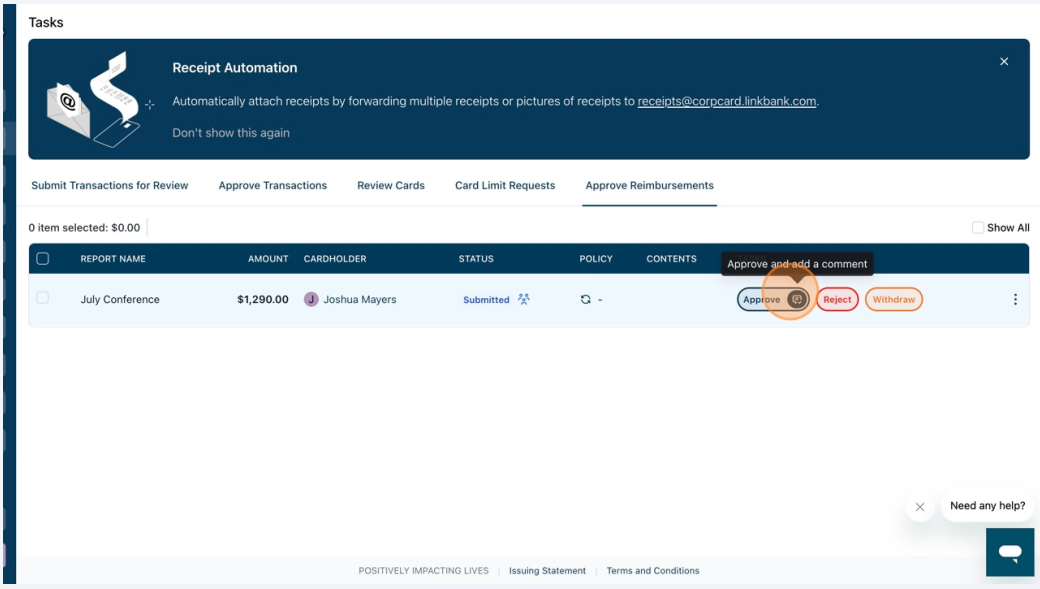Viewport: 1040px width, 589px height.
Task: Open the Approve Transactions tab
Action: click(273, 186)
